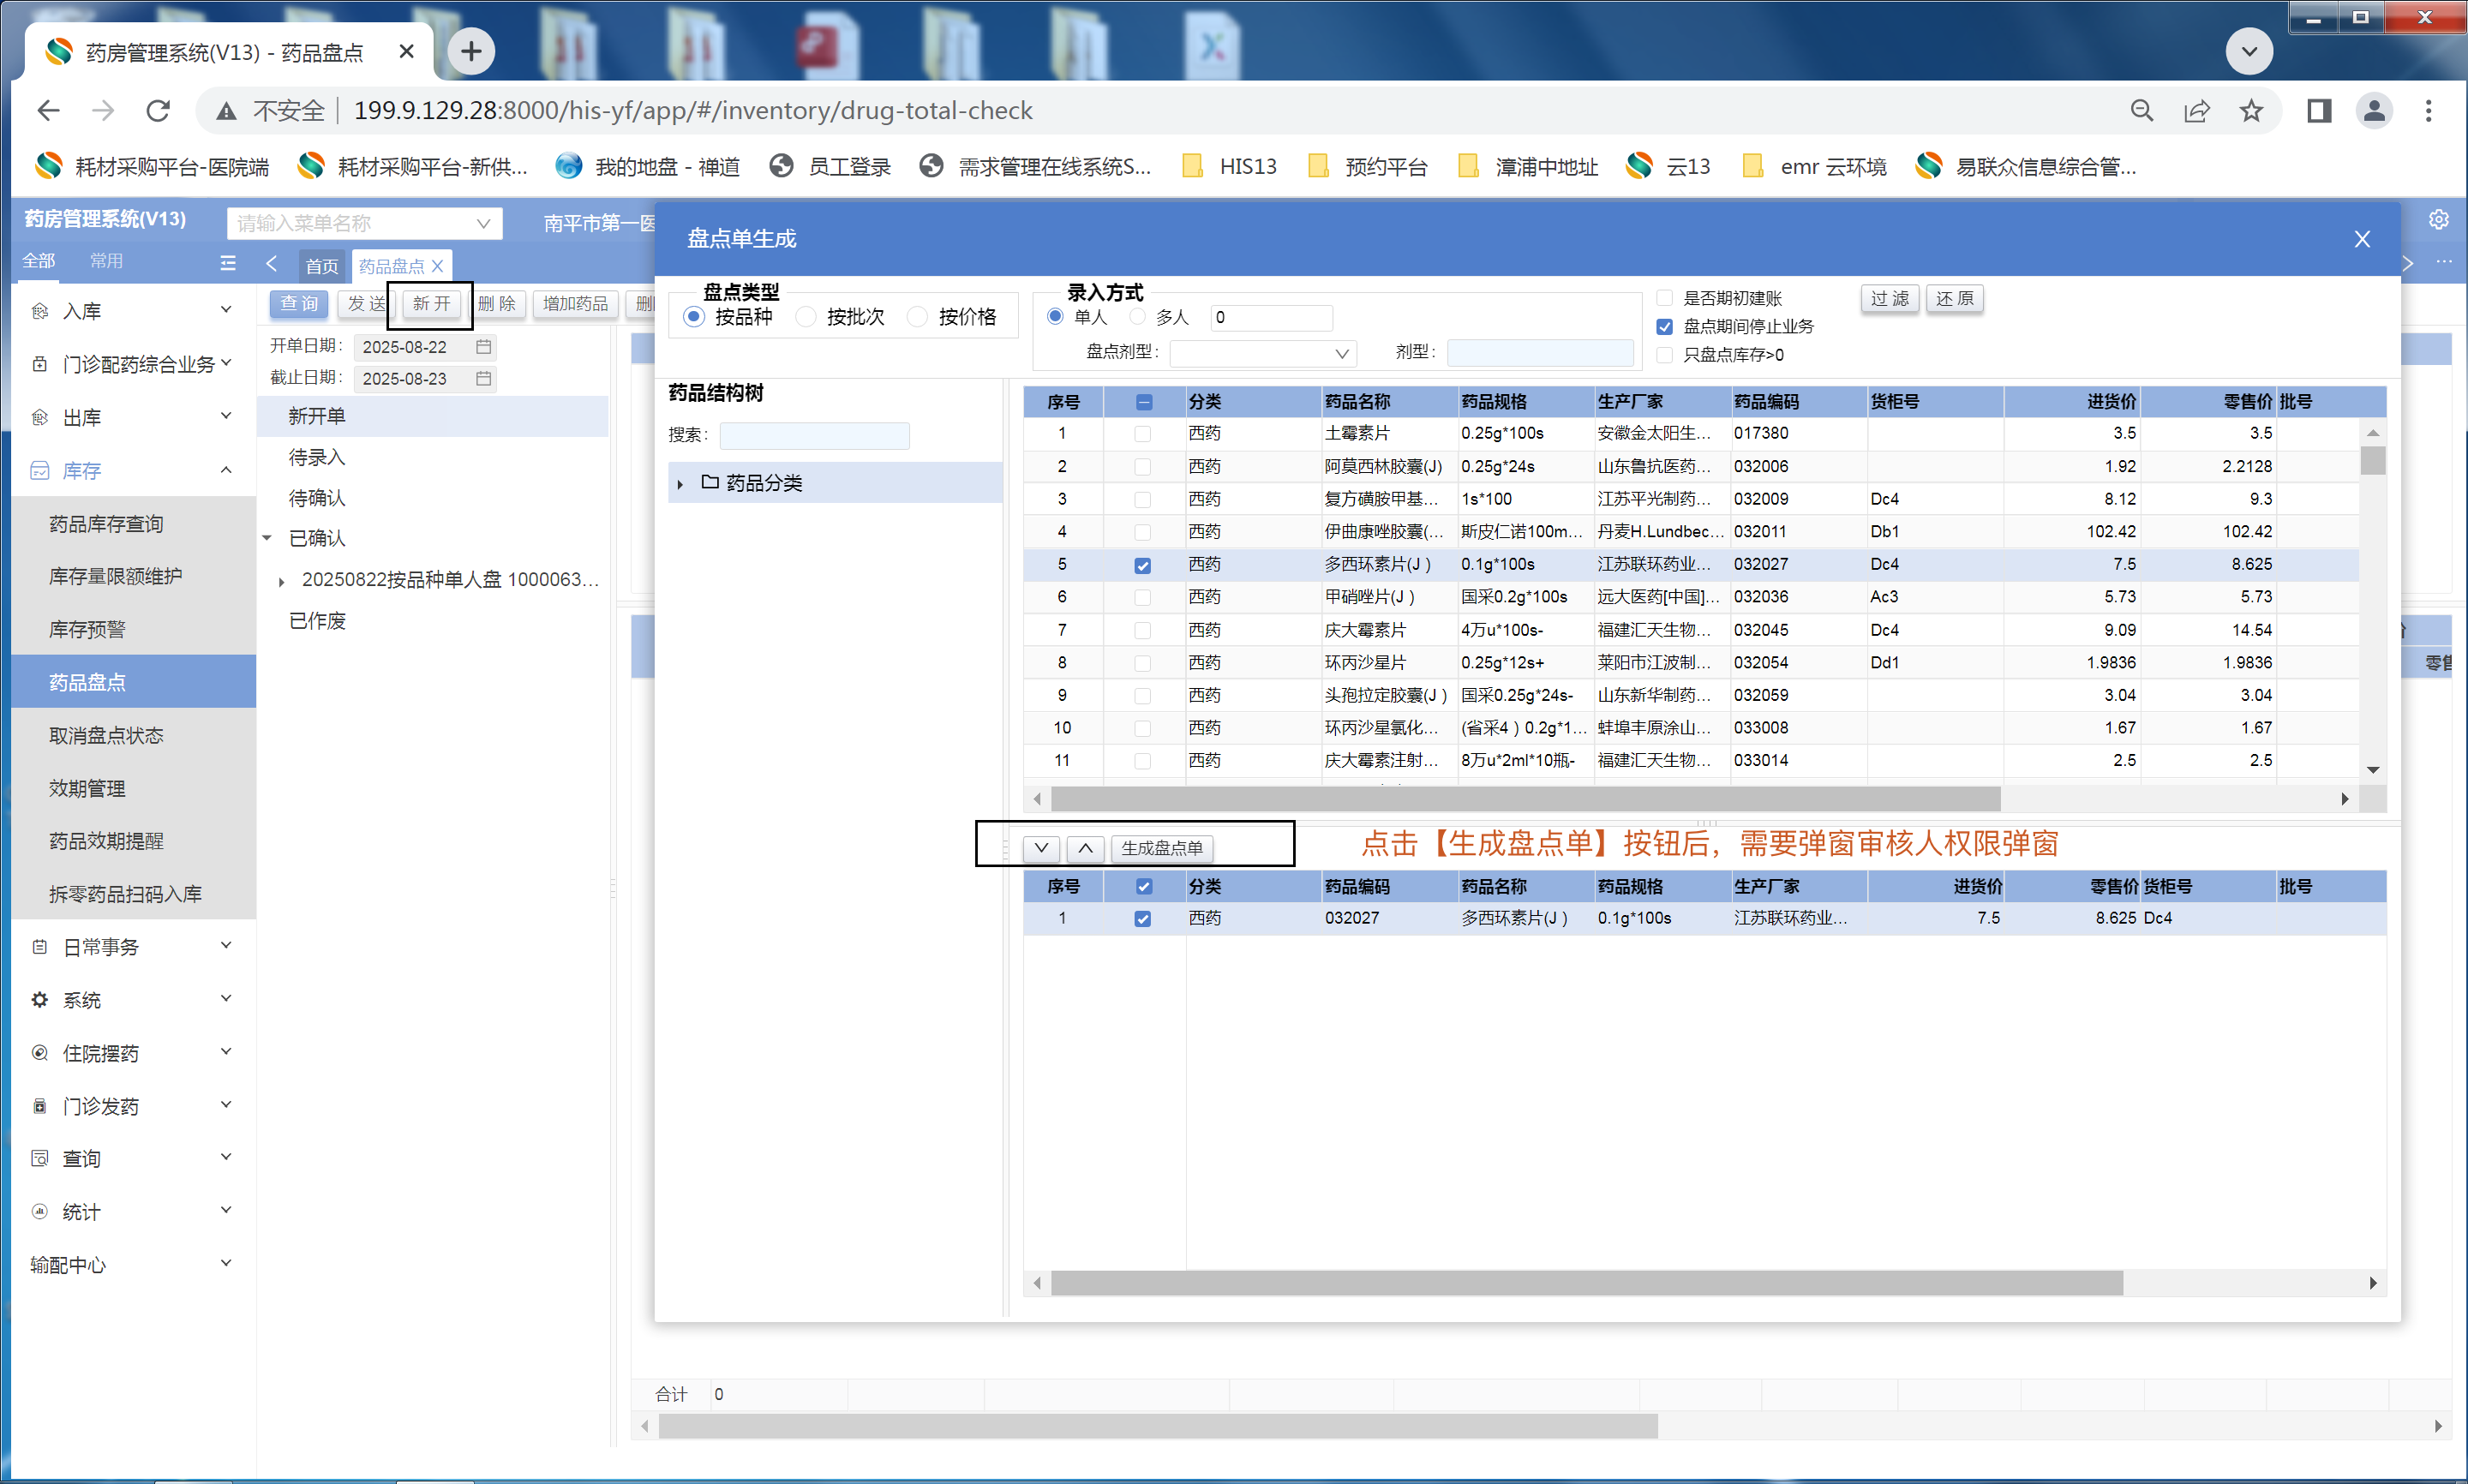Click move-down arrow beside 生成盘点单
The height and width of the screenshot is (1484, 2468).
(1041, 848)
